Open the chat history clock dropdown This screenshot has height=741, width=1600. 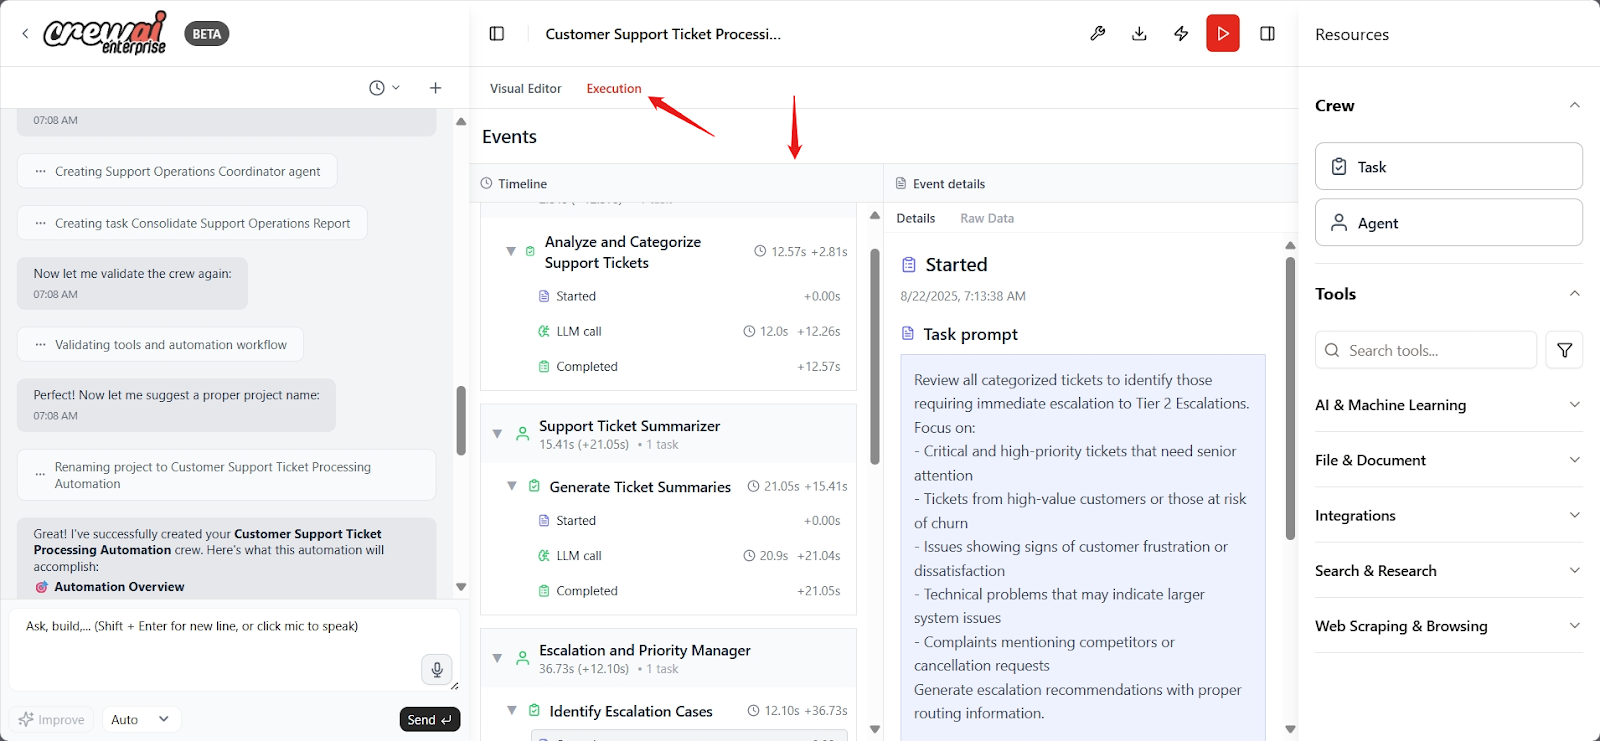384,88
